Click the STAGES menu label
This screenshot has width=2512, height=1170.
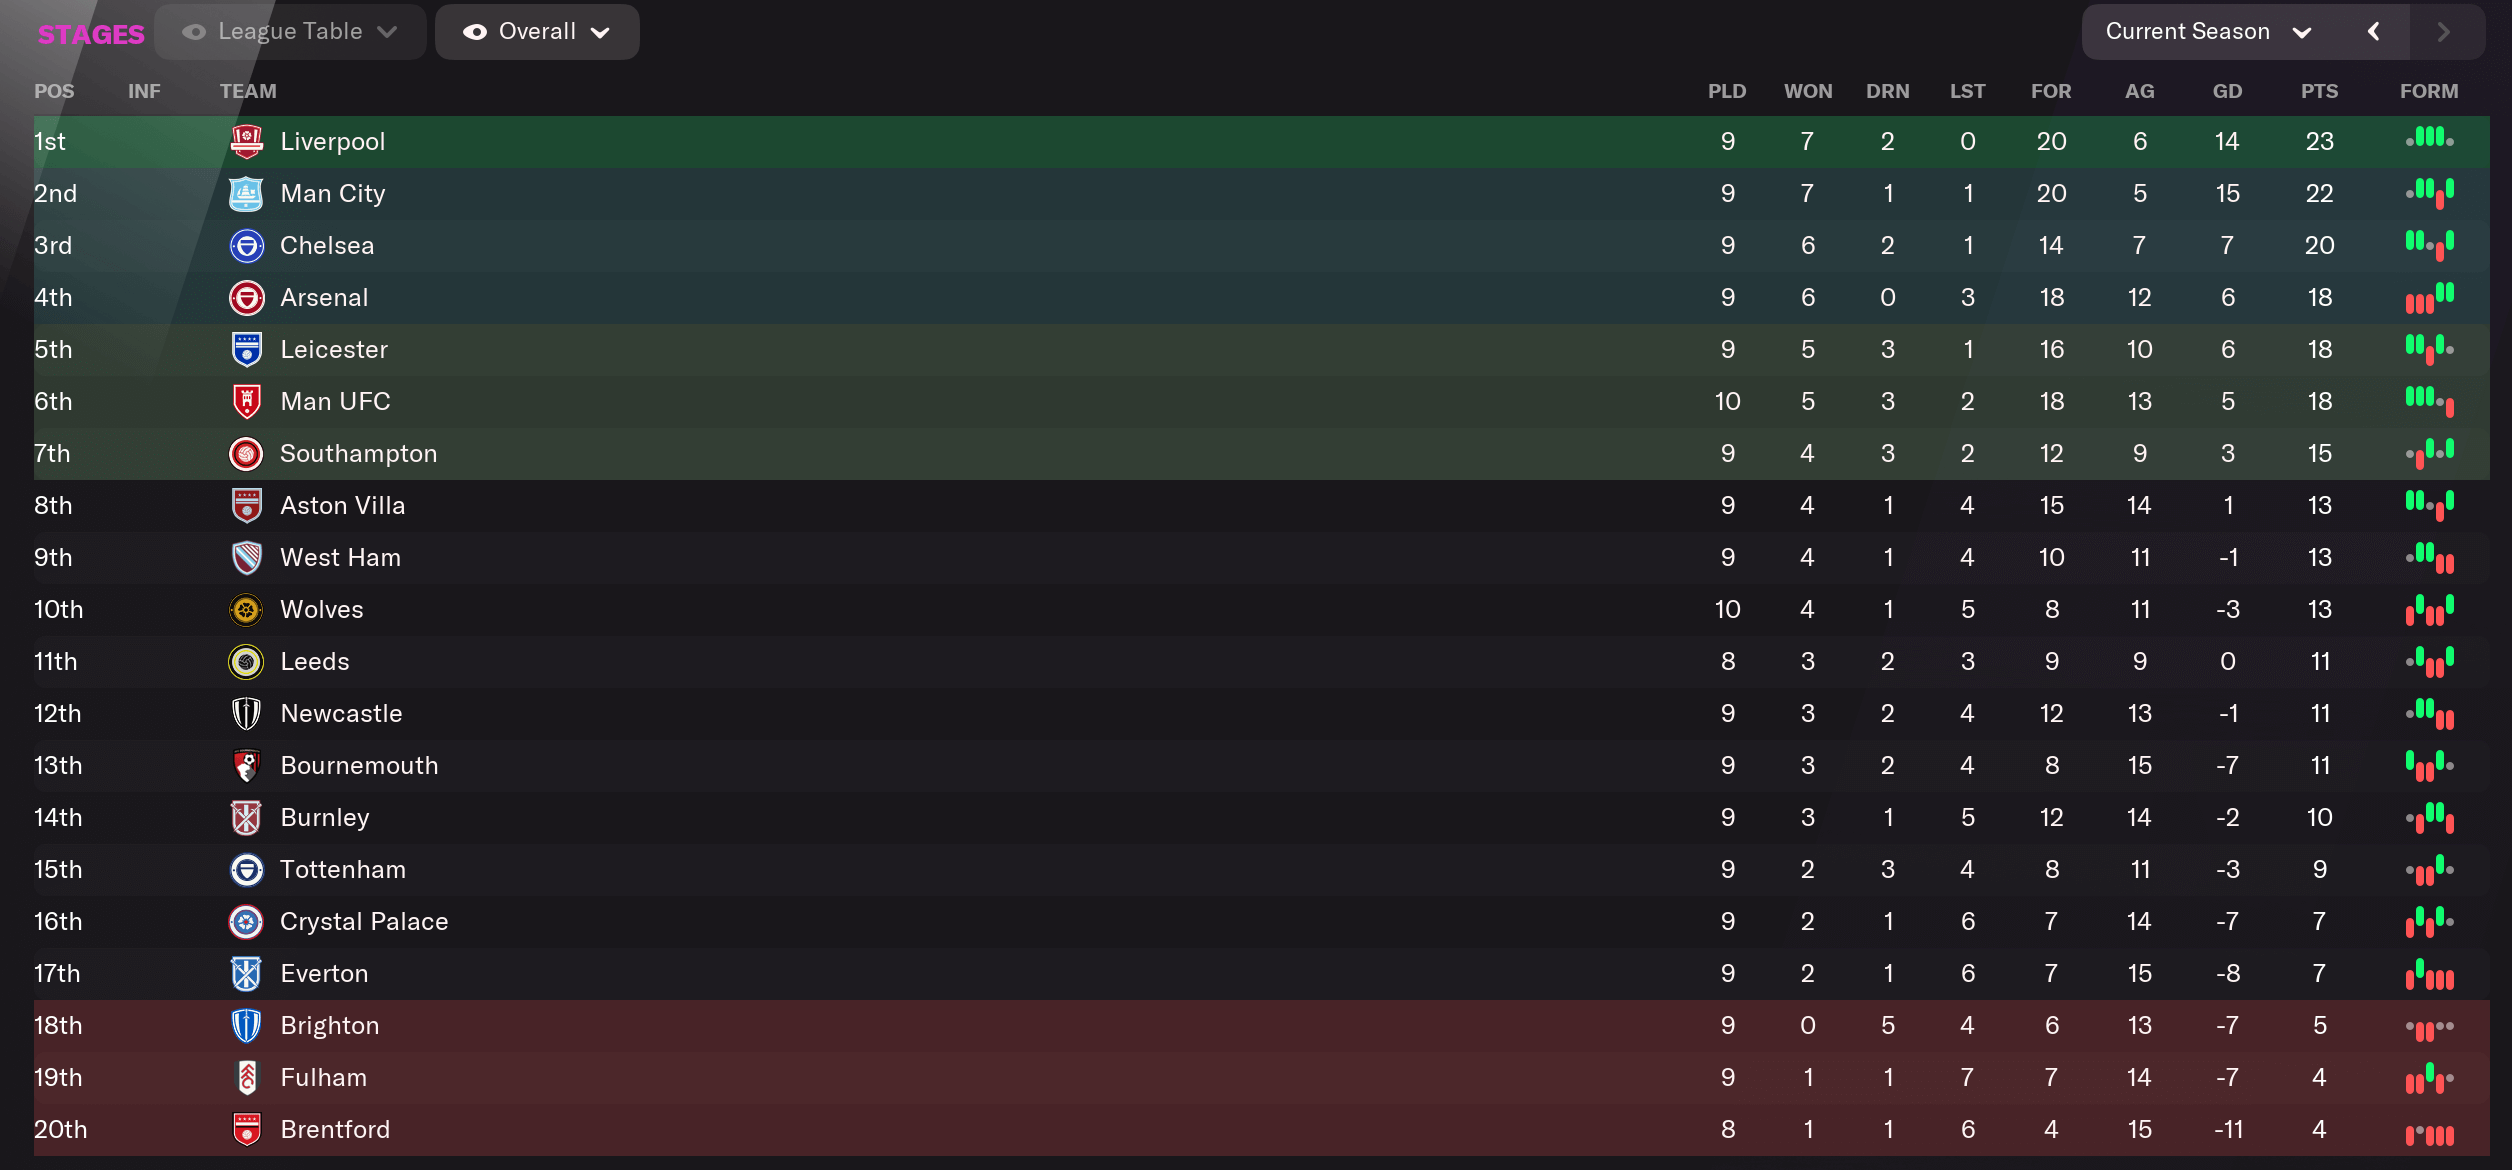click(x=90, y=31)
